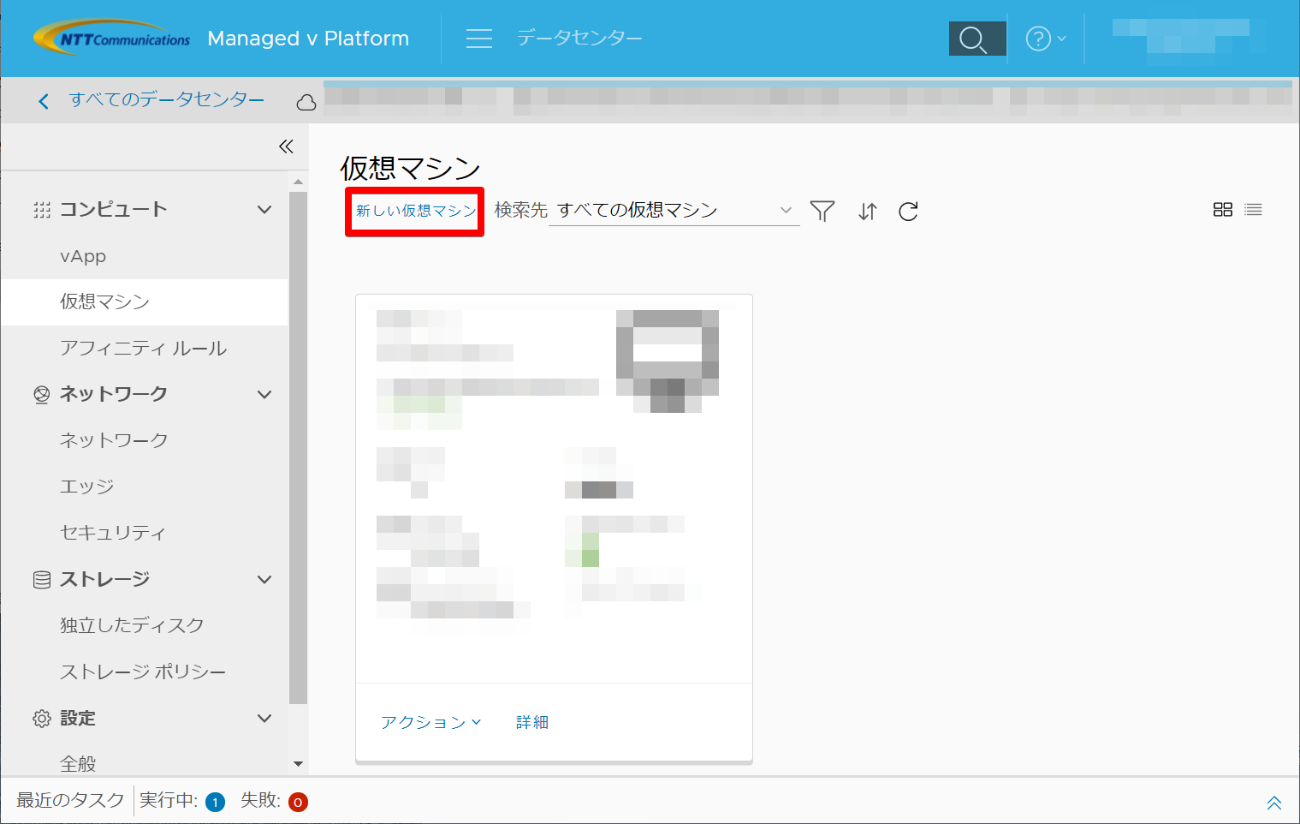The width and height of the screenshot is (1300, 824).
Task: Click 最近のタスク label
Action: [x=70, y=801]
